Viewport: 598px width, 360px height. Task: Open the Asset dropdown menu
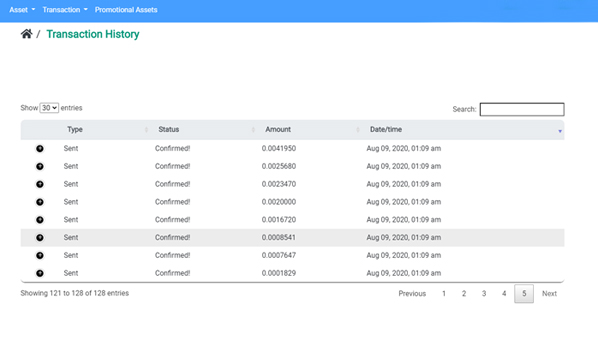22,10
